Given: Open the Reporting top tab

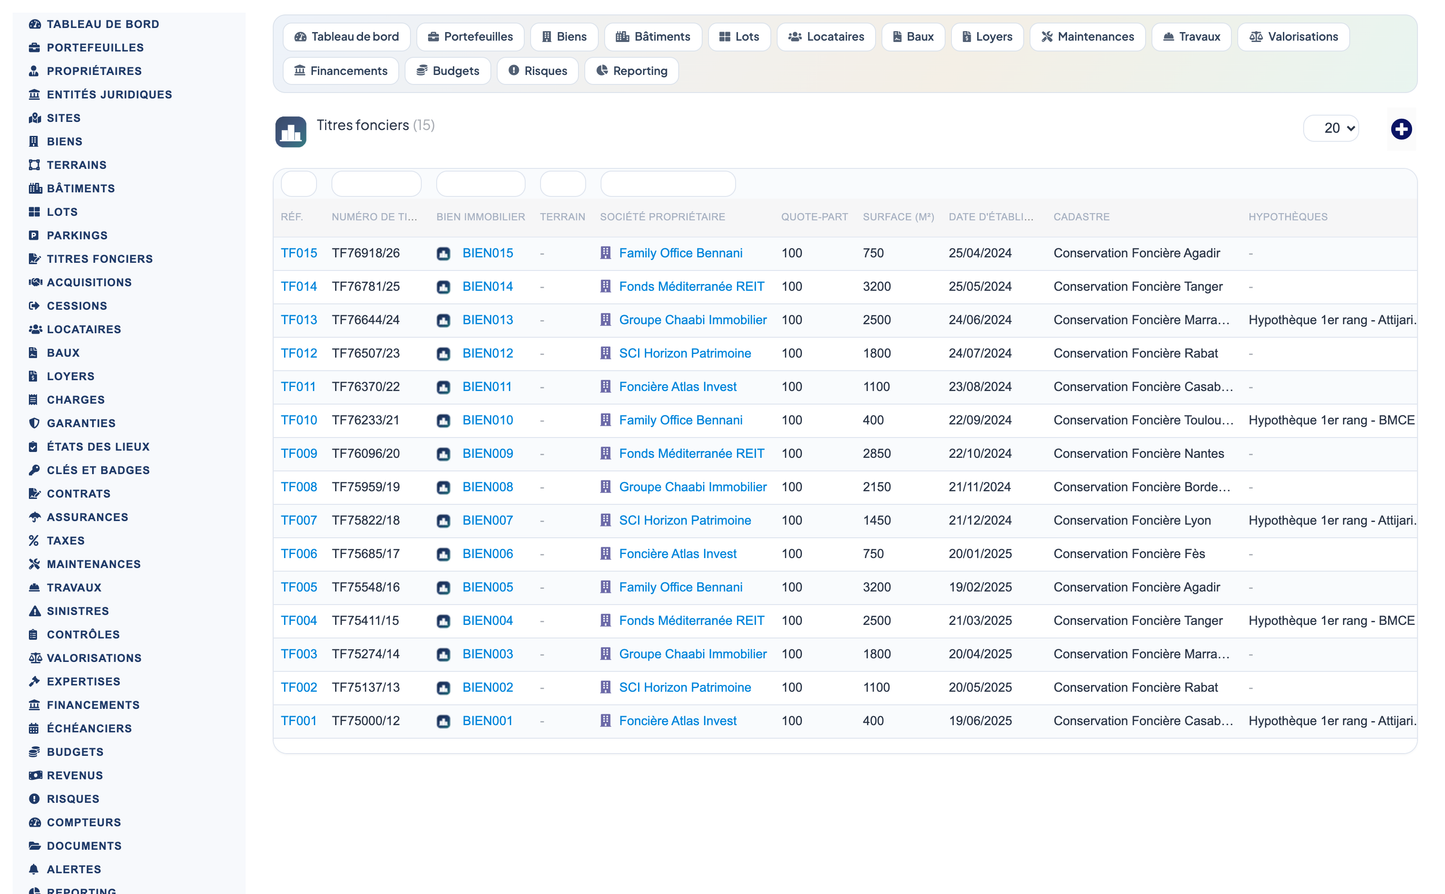Looking at the screenshot, I should click(x=631, y=71).
